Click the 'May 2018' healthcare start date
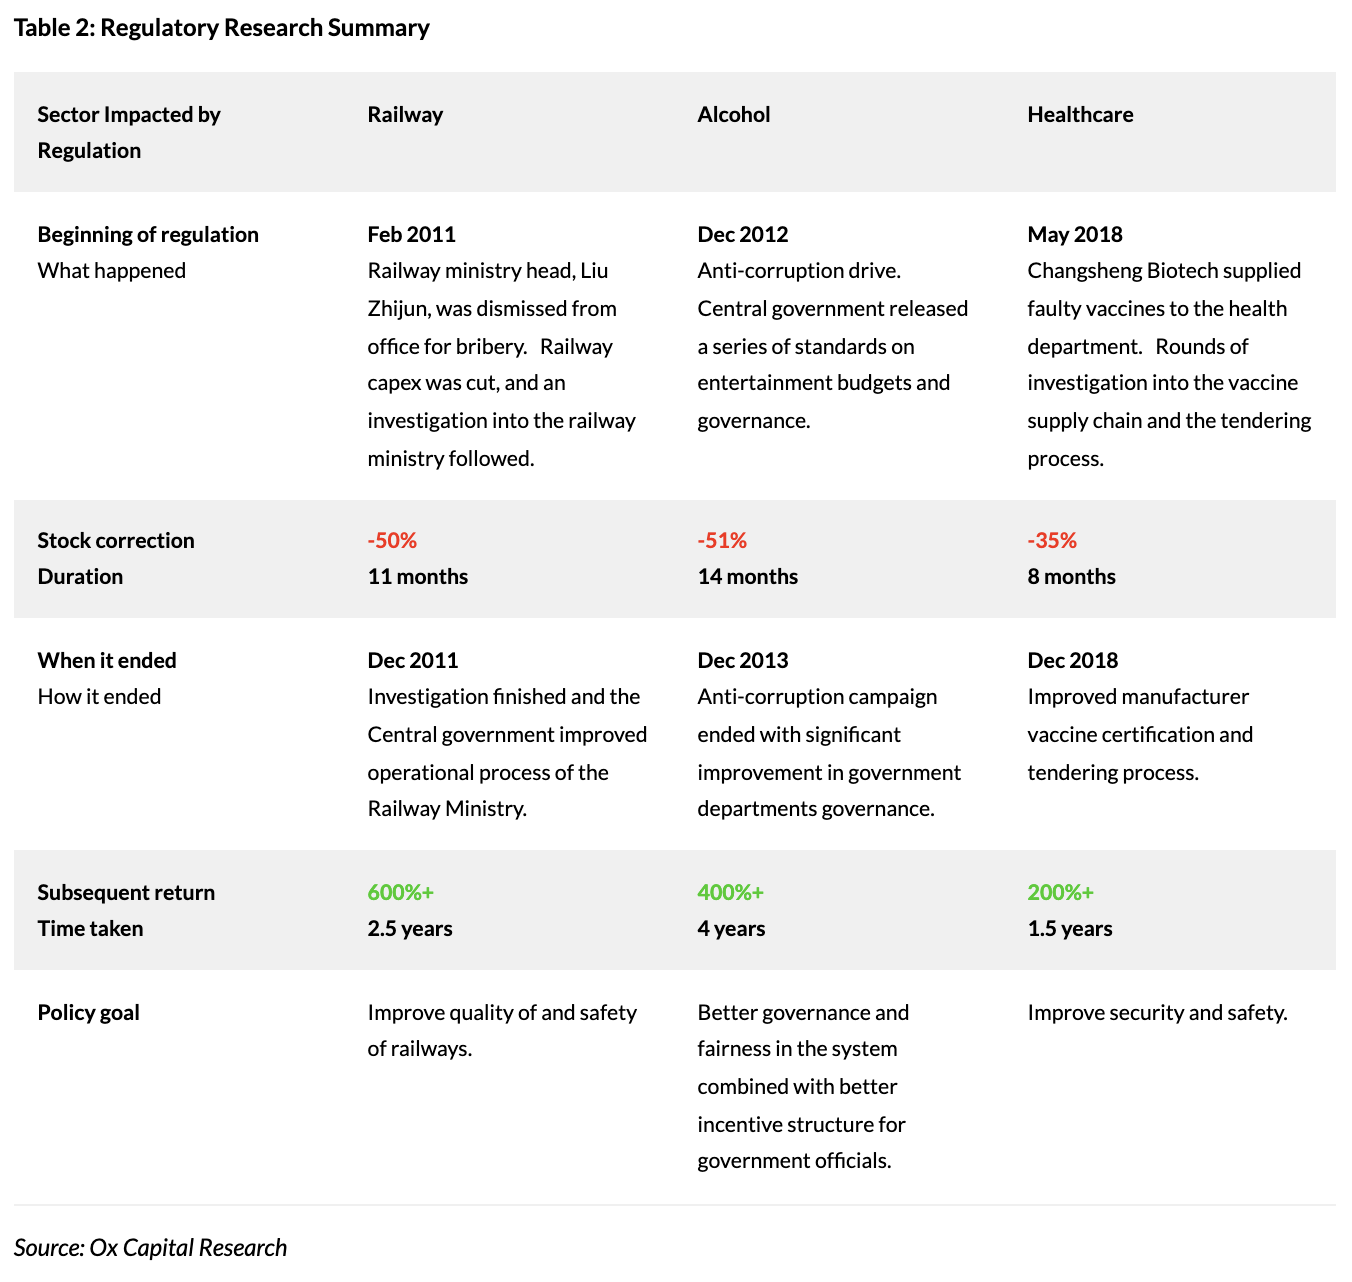The height and width of the screenshot is (1282, 1352). pyautogui.click(x=1074, y=235)
